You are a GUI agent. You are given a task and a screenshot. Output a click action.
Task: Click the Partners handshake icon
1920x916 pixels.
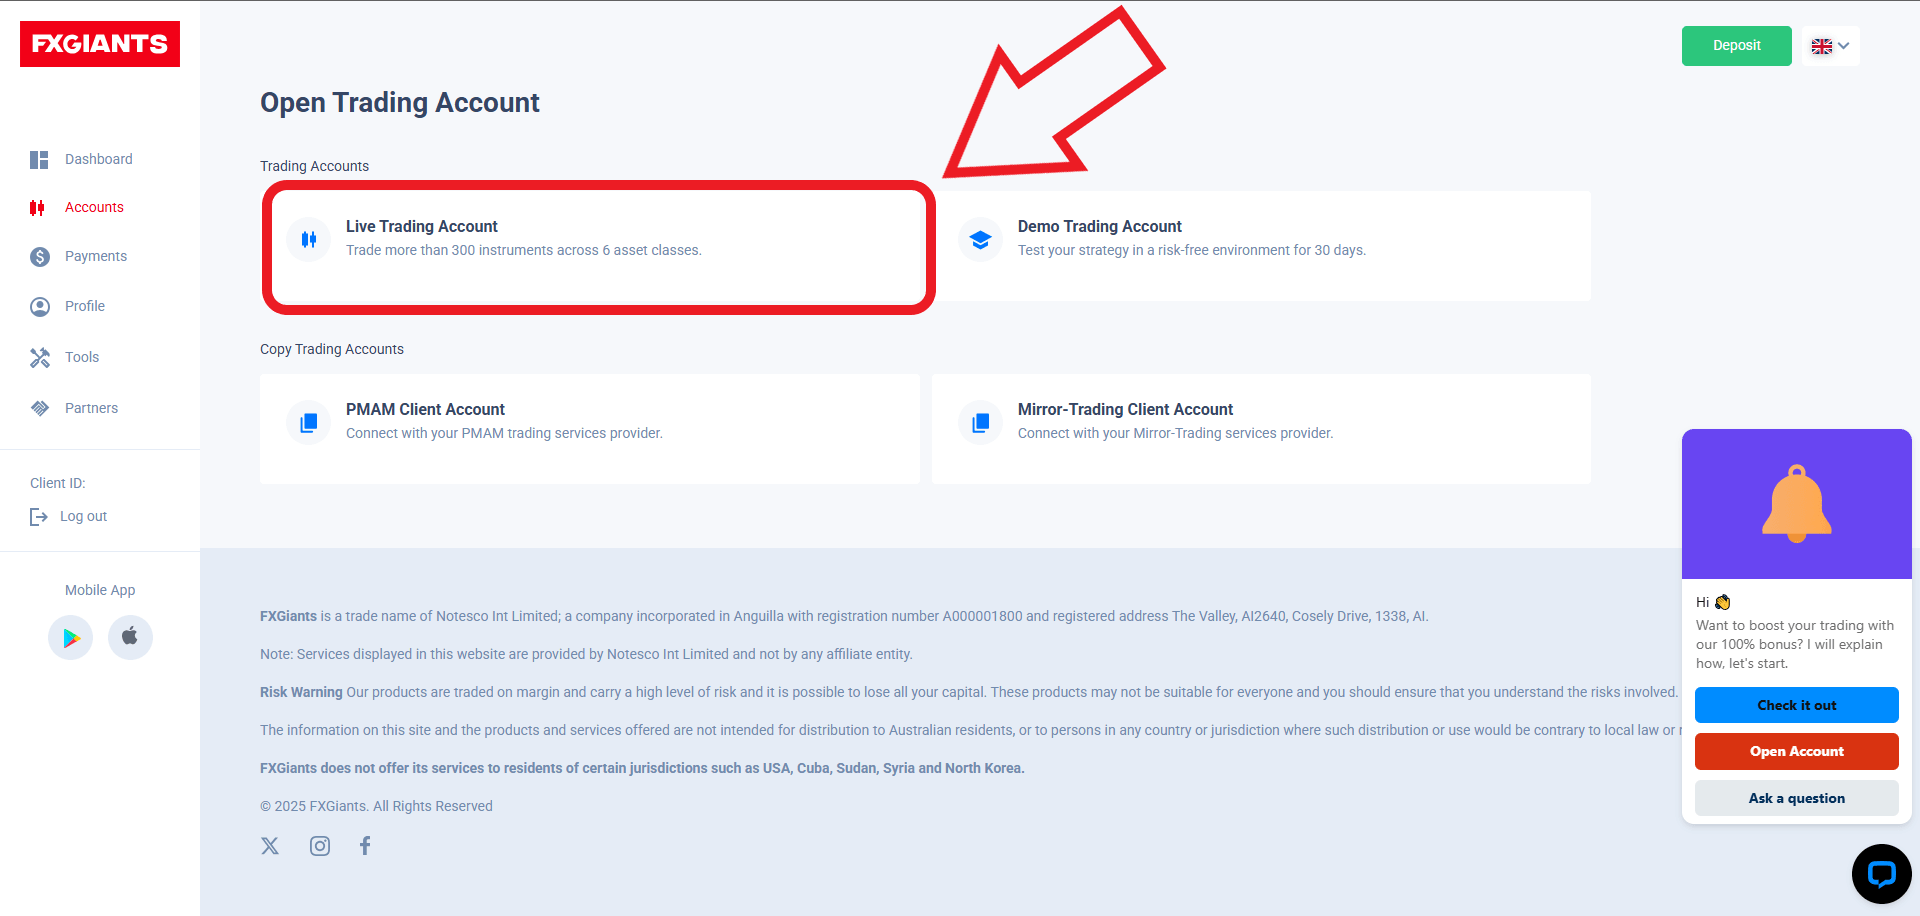[40, 408]
